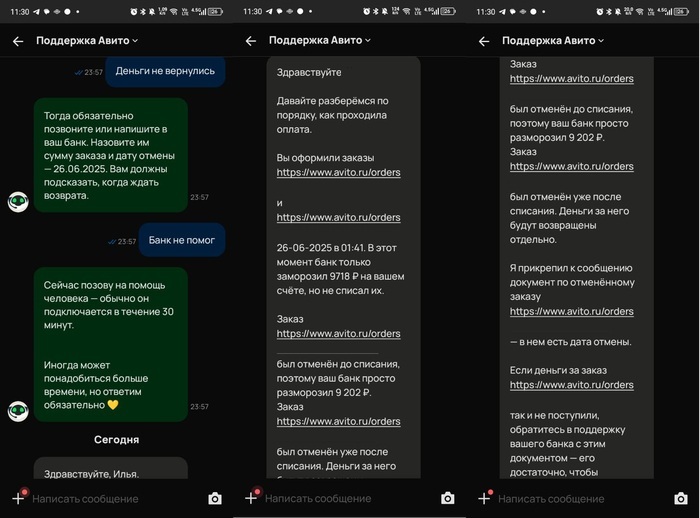Tap battery indicator above 'Деньги не вернулись' chat

pyautogui.click(x=215, y=12)
